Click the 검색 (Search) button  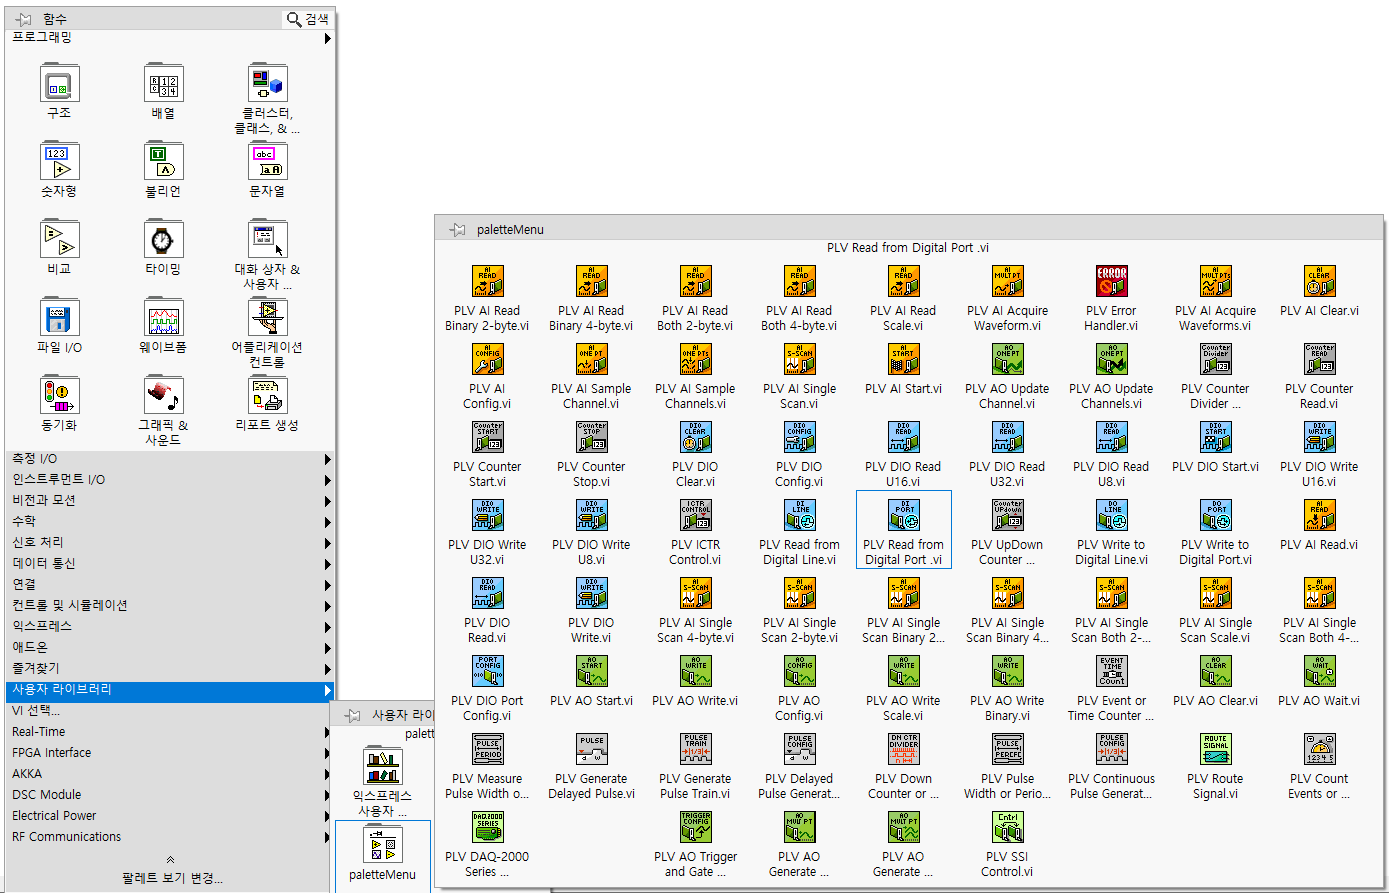click(308, 19)
